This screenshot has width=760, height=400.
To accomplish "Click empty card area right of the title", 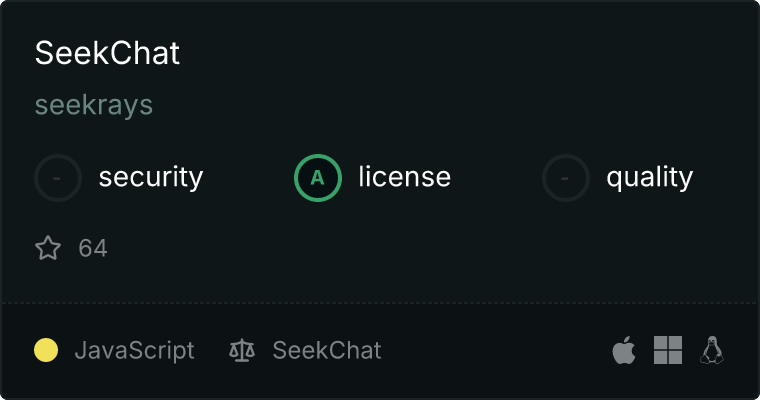I will point(480,53).
